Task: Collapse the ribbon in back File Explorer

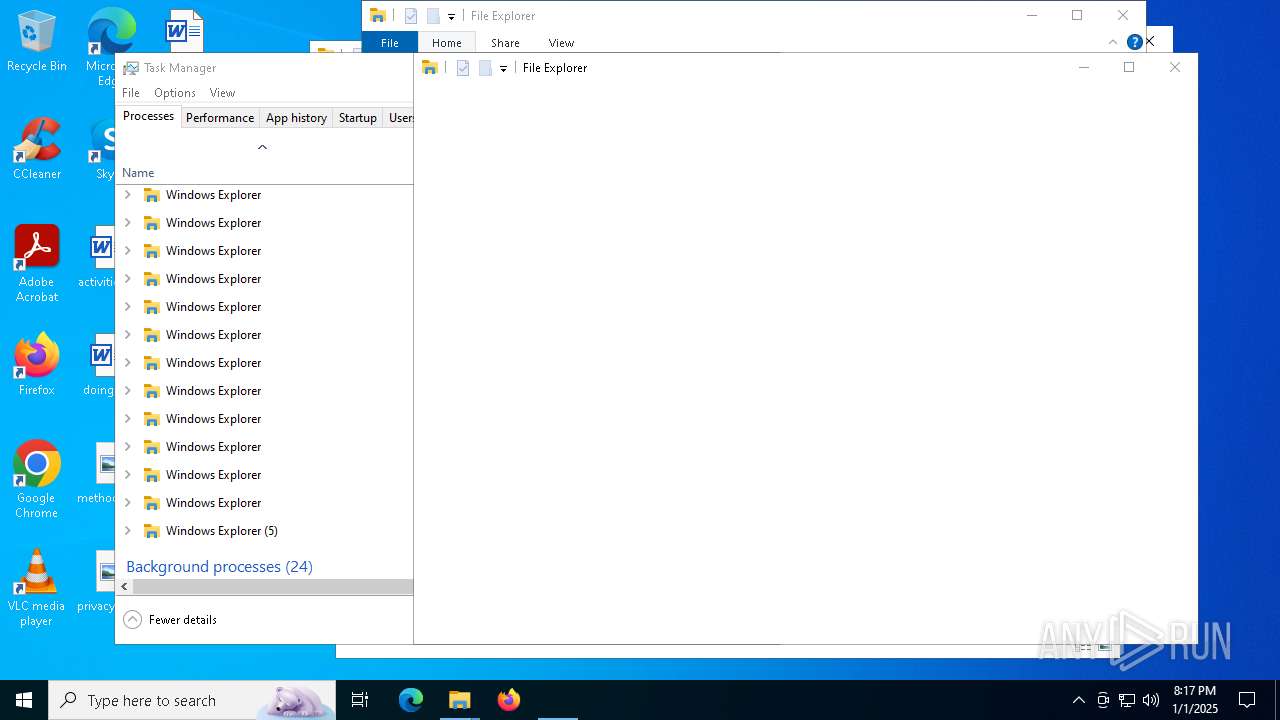Action: click(1112, 42)
